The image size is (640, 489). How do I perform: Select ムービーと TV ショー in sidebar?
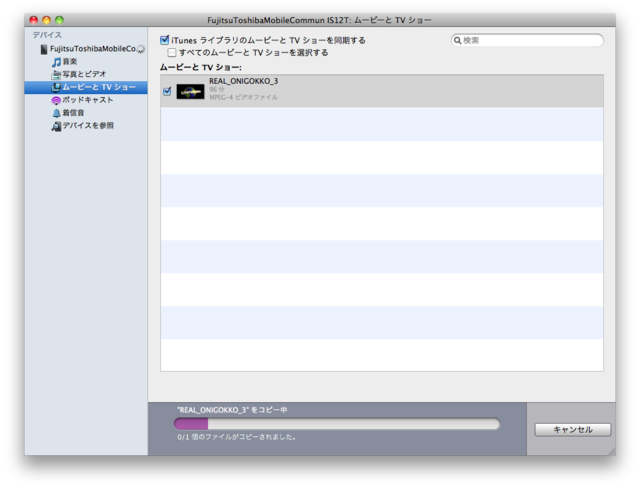click(x=86, y=87)
